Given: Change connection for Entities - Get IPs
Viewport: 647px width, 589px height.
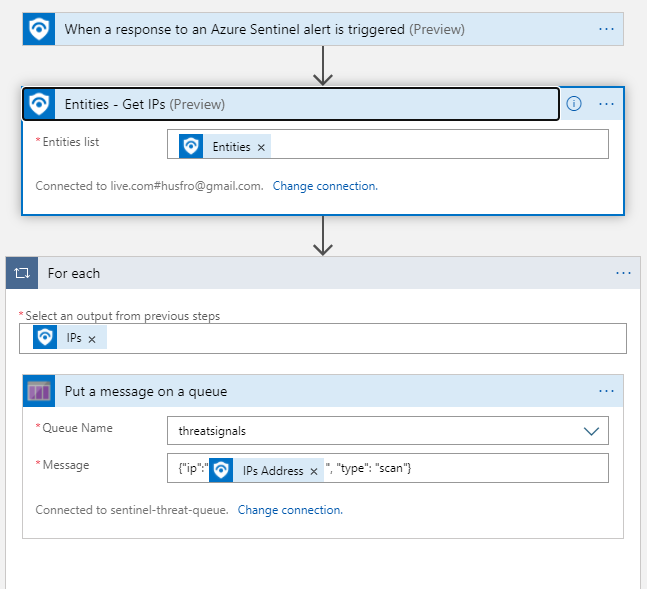Looking at the screenshot, I should (325, 186).
